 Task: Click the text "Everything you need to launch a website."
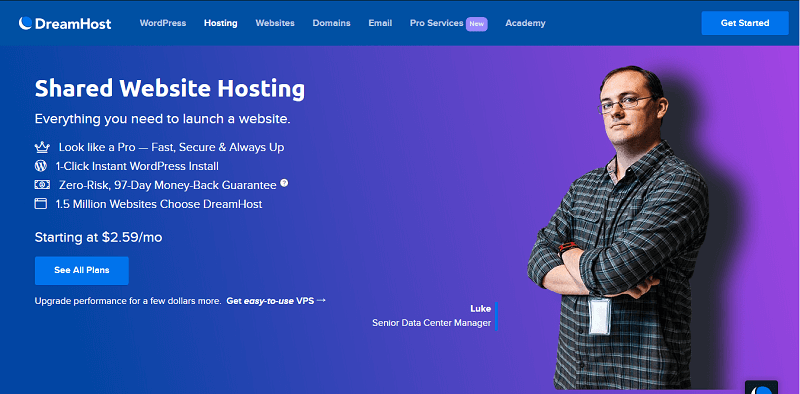[x=163, y=119]
